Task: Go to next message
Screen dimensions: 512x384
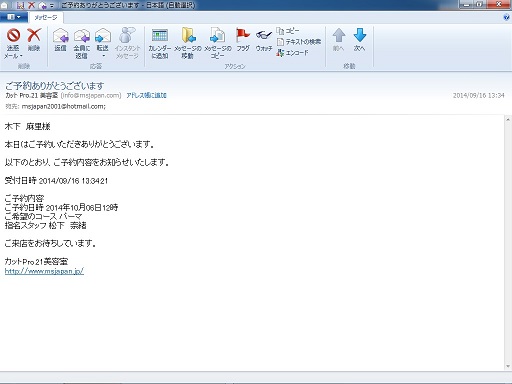Action: click(360, 40)
